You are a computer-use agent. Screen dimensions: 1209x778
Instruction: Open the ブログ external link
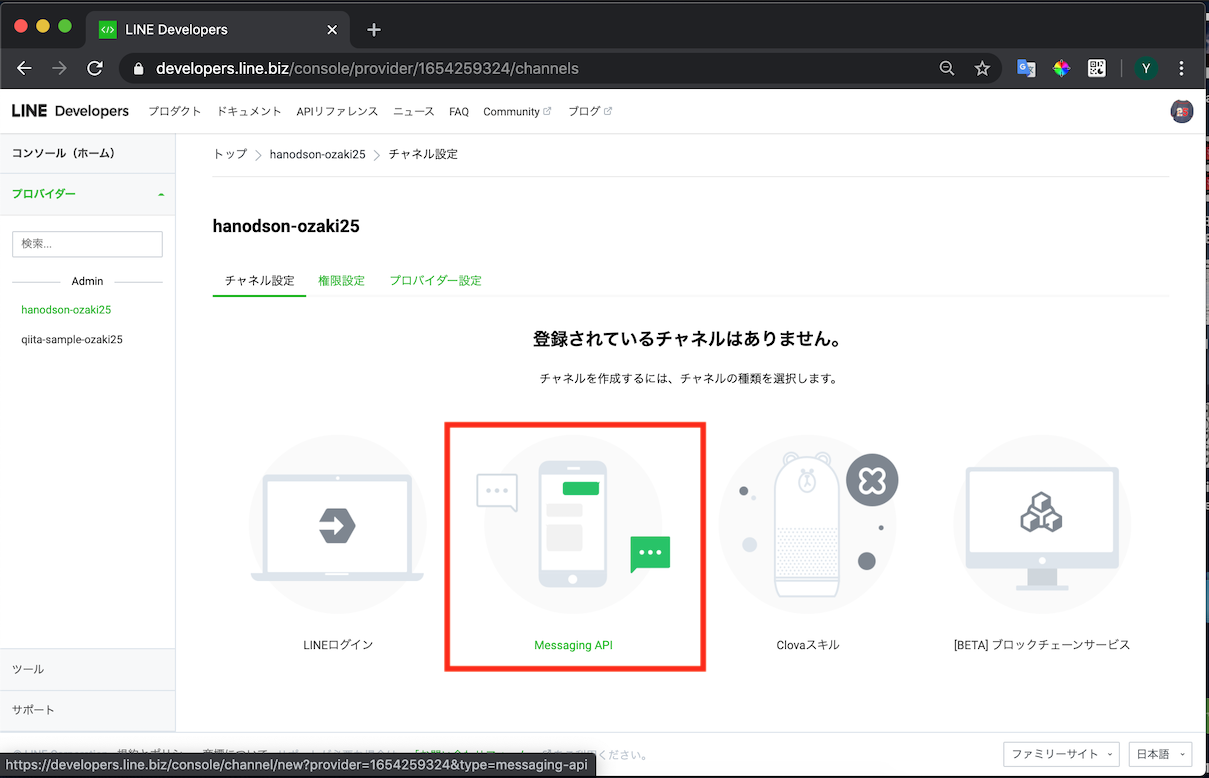(x=590, y=112)
